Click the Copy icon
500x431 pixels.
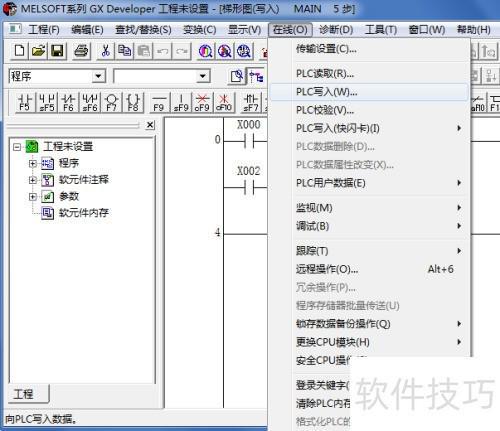coord(124,51)
